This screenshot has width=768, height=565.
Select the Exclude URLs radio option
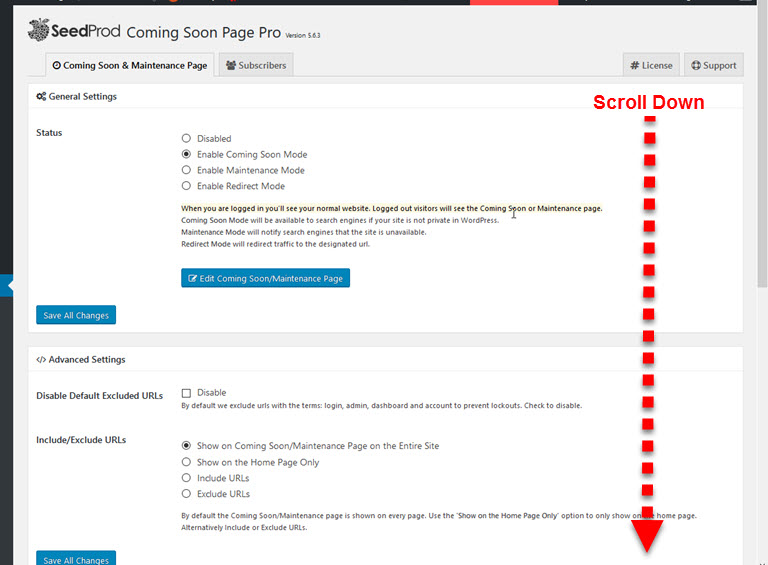186,494
